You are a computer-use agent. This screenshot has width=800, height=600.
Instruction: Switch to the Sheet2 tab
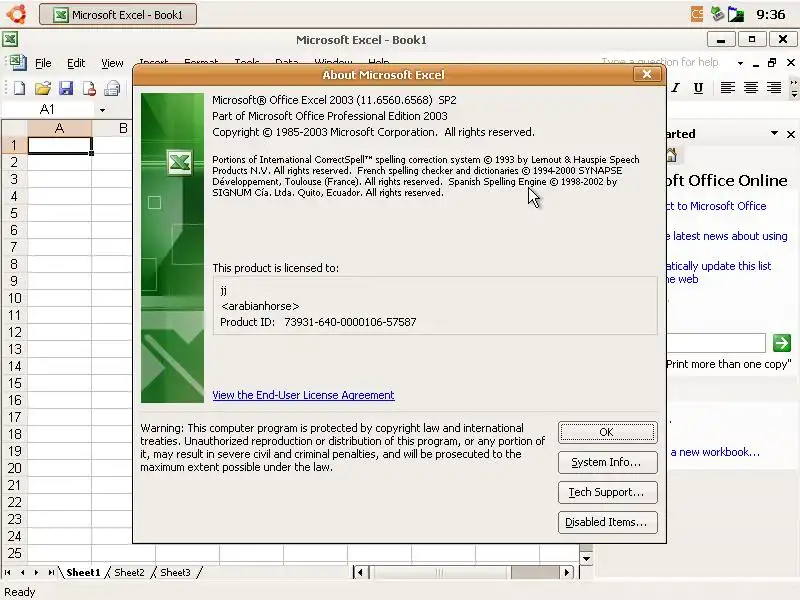pyautogui.click(x=129, y=572)
